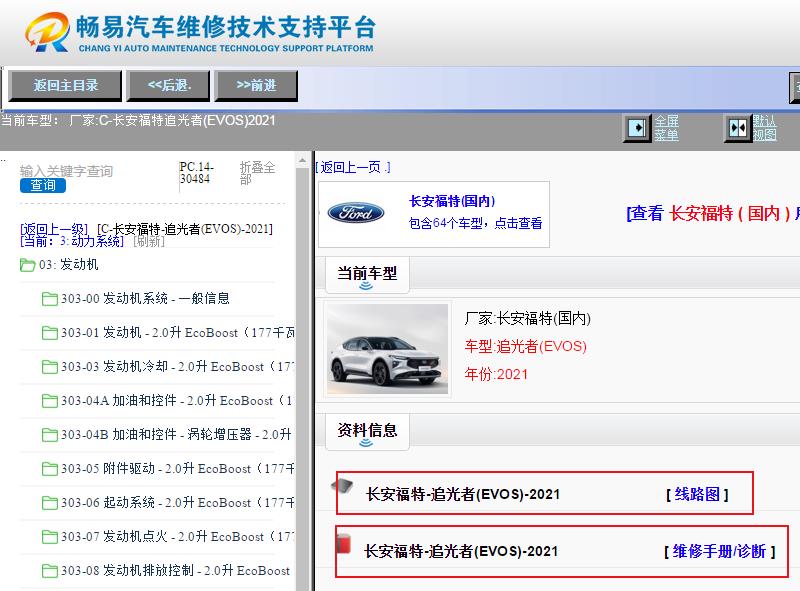
Task: Select the 资料信息 tab
Action: pos(367,431)
